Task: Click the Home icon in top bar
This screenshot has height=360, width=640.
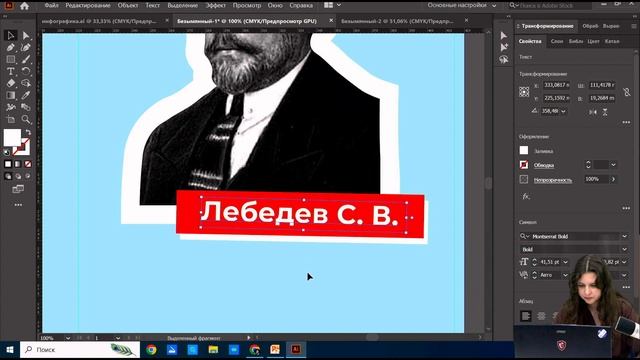Action: click(x=24, y=6)
